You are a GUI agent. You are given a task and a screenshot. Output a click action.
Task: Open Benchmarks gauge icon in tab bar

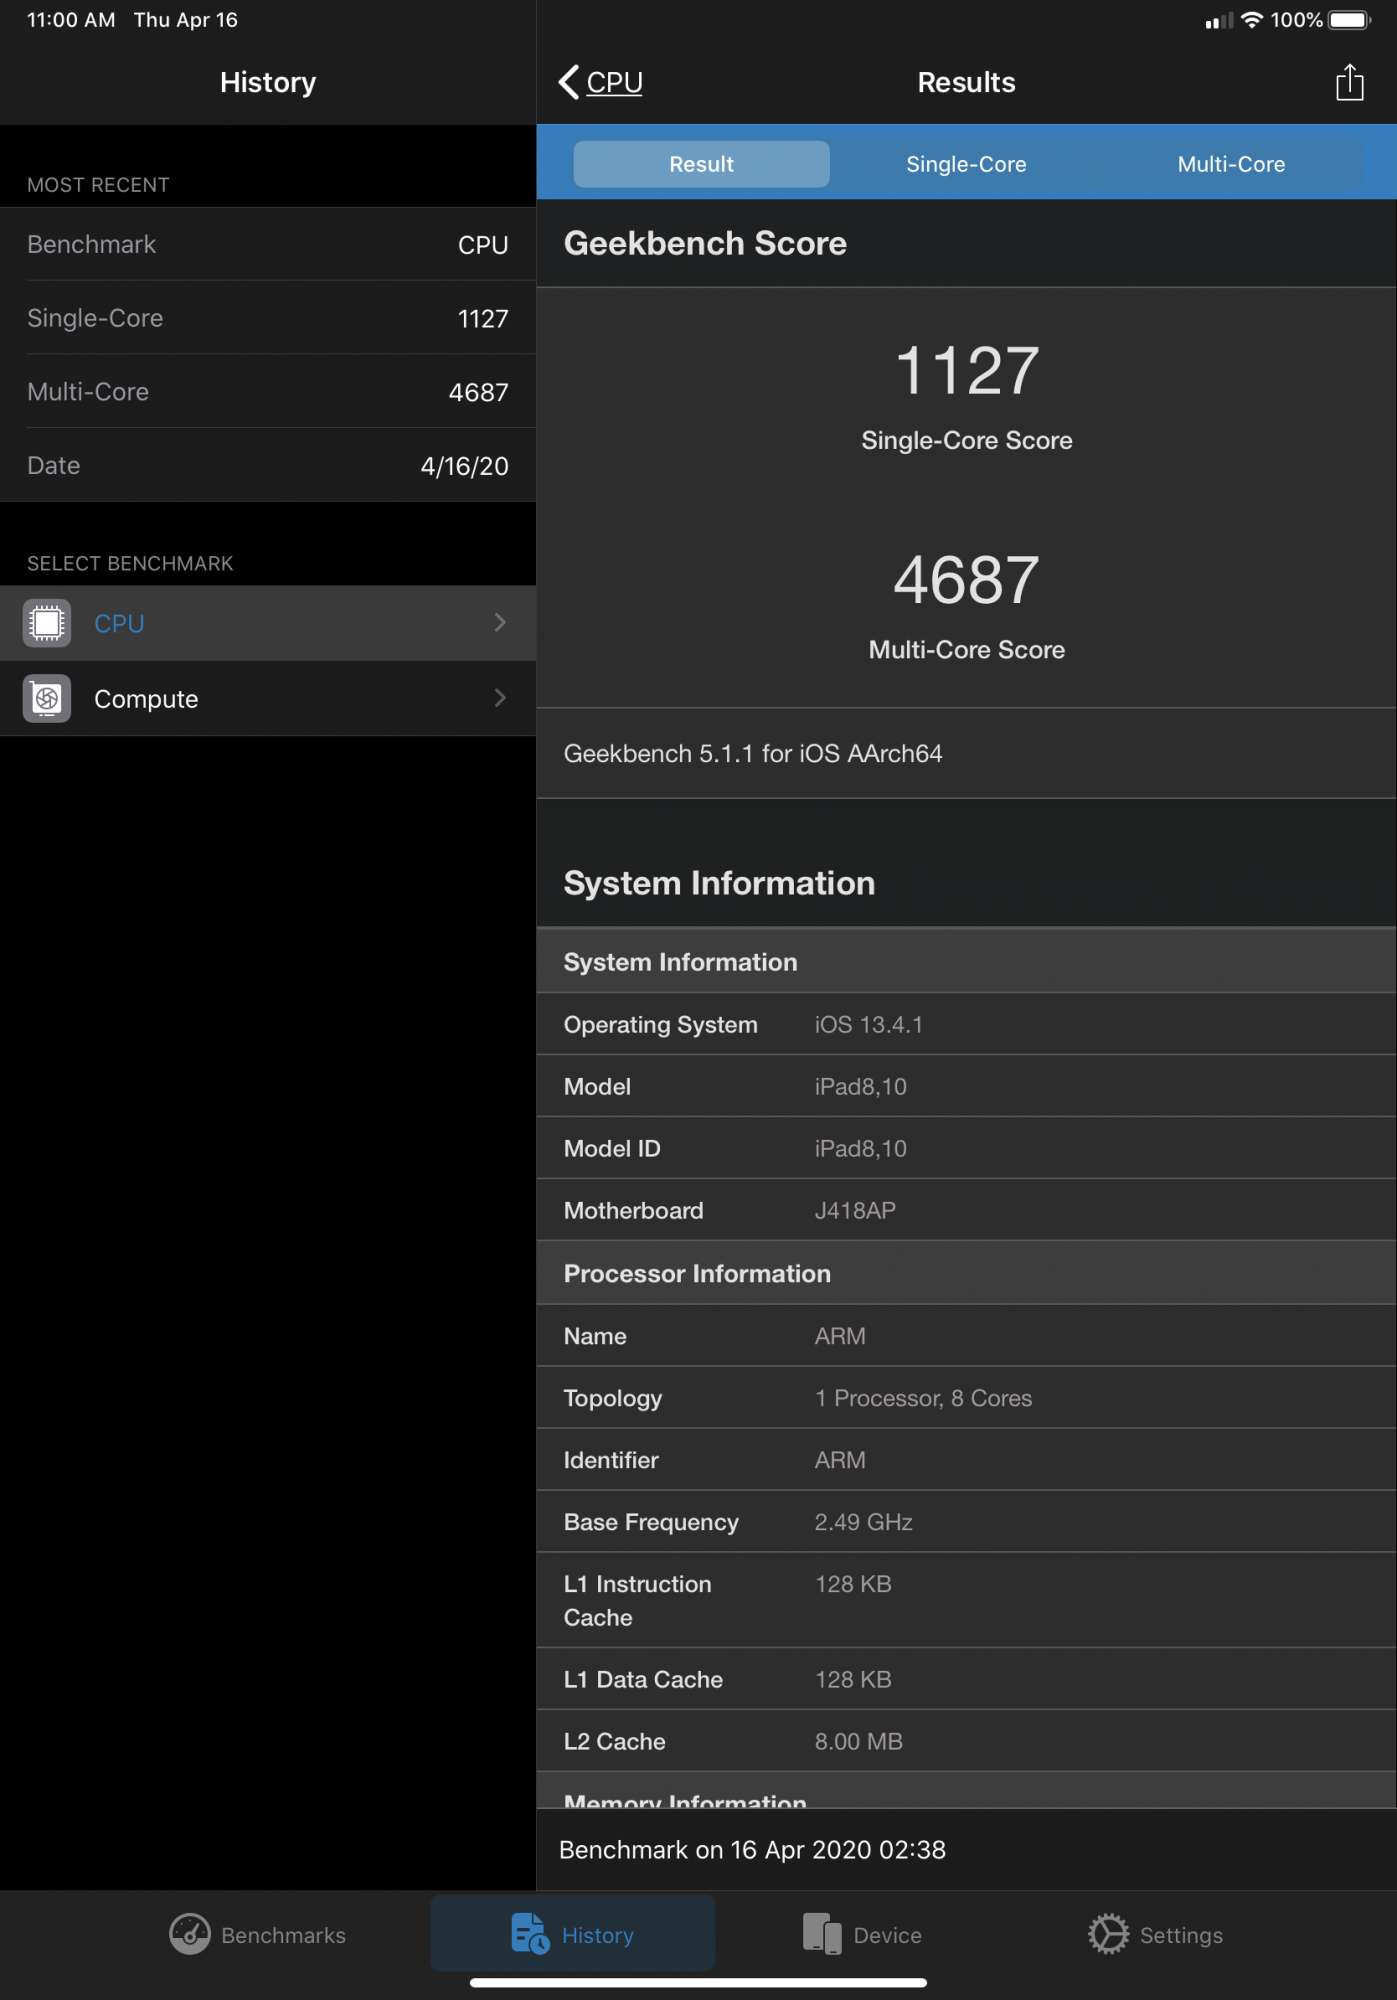coord(190,1934)
